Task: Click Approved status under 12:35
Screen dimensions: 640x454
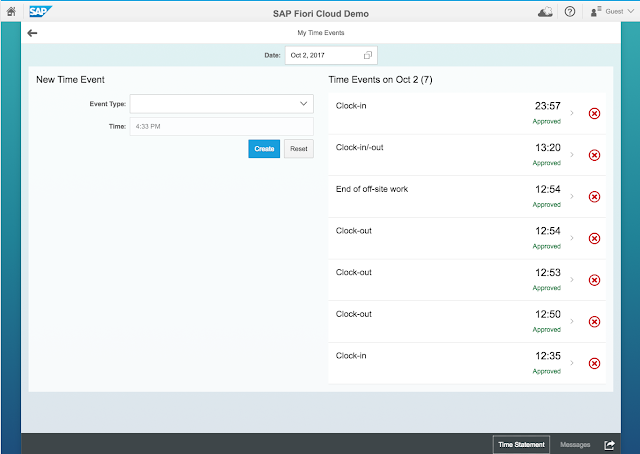Action: (547, 371)
